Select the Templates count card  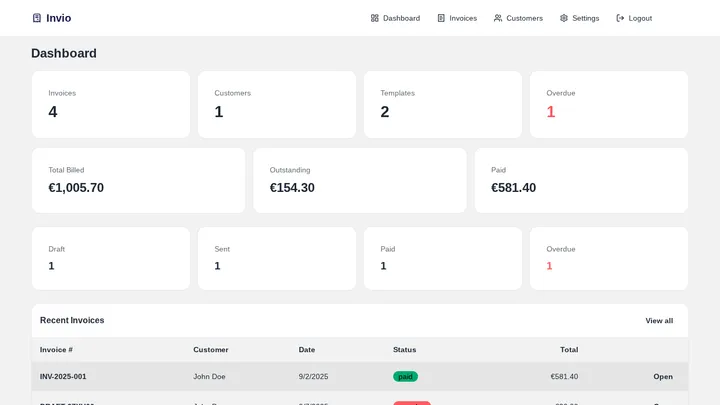[x=442, y=104]
